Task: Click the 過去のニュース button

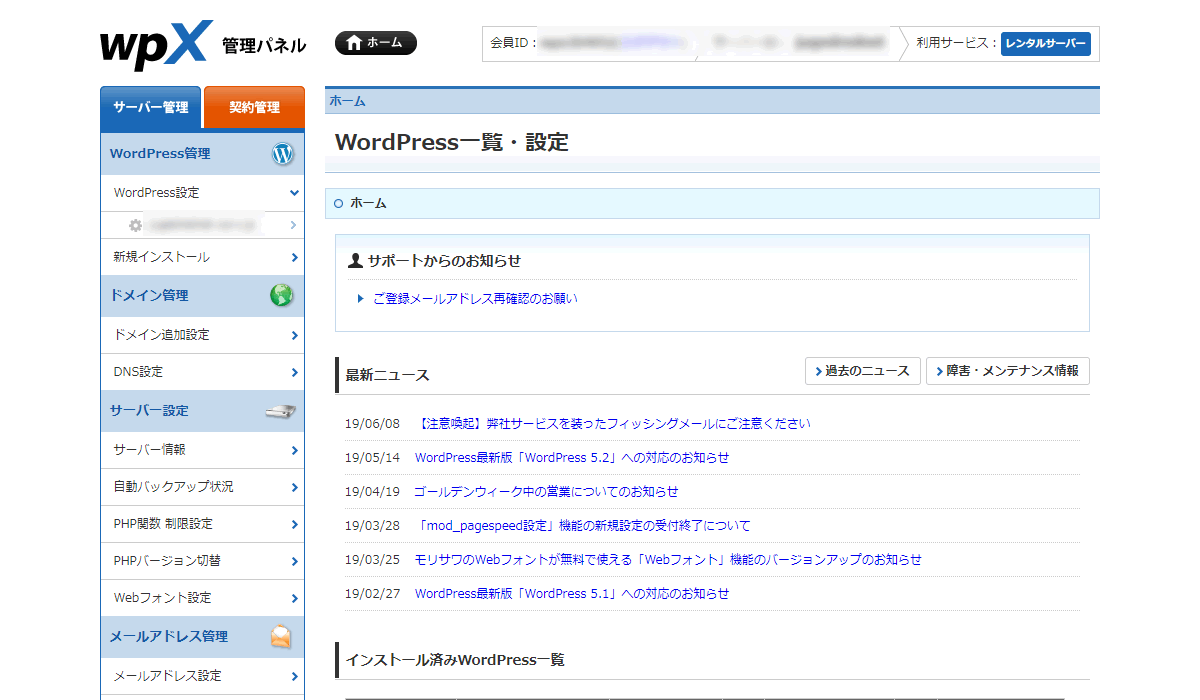Action: pyautogui.click(x=862, y=371)
